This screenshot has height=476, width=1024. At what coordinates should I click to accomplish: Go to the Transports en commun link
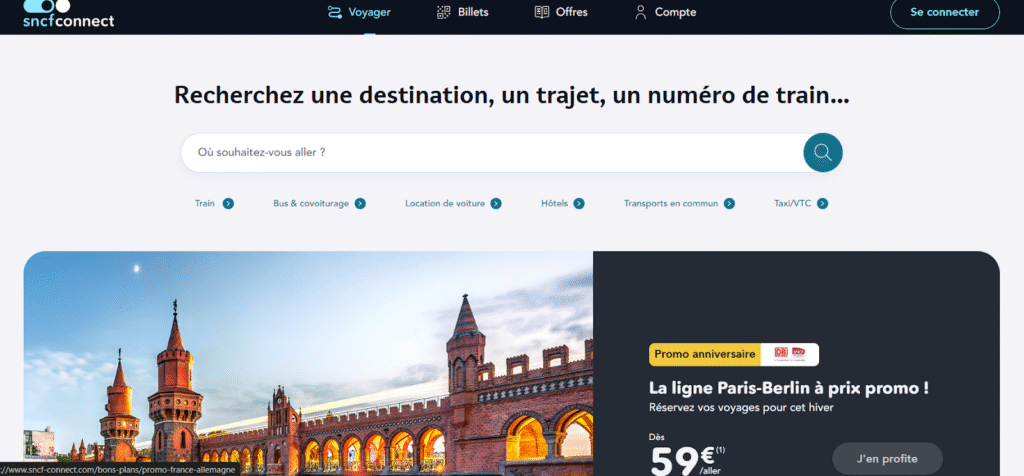tap(671, 203)
